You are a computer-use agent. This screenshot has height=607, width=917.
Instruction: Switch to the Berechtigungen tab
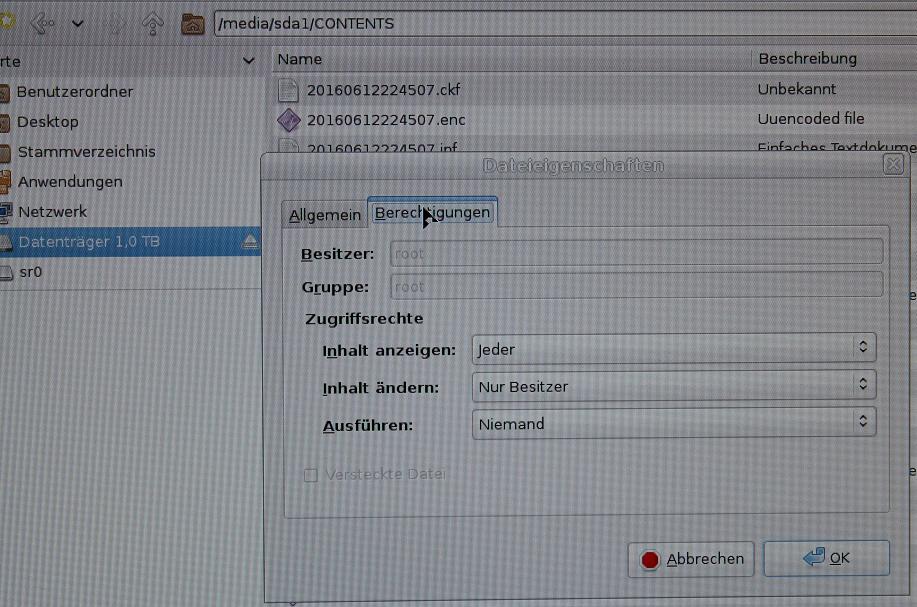pyautogui.click(x=432, y=212)
